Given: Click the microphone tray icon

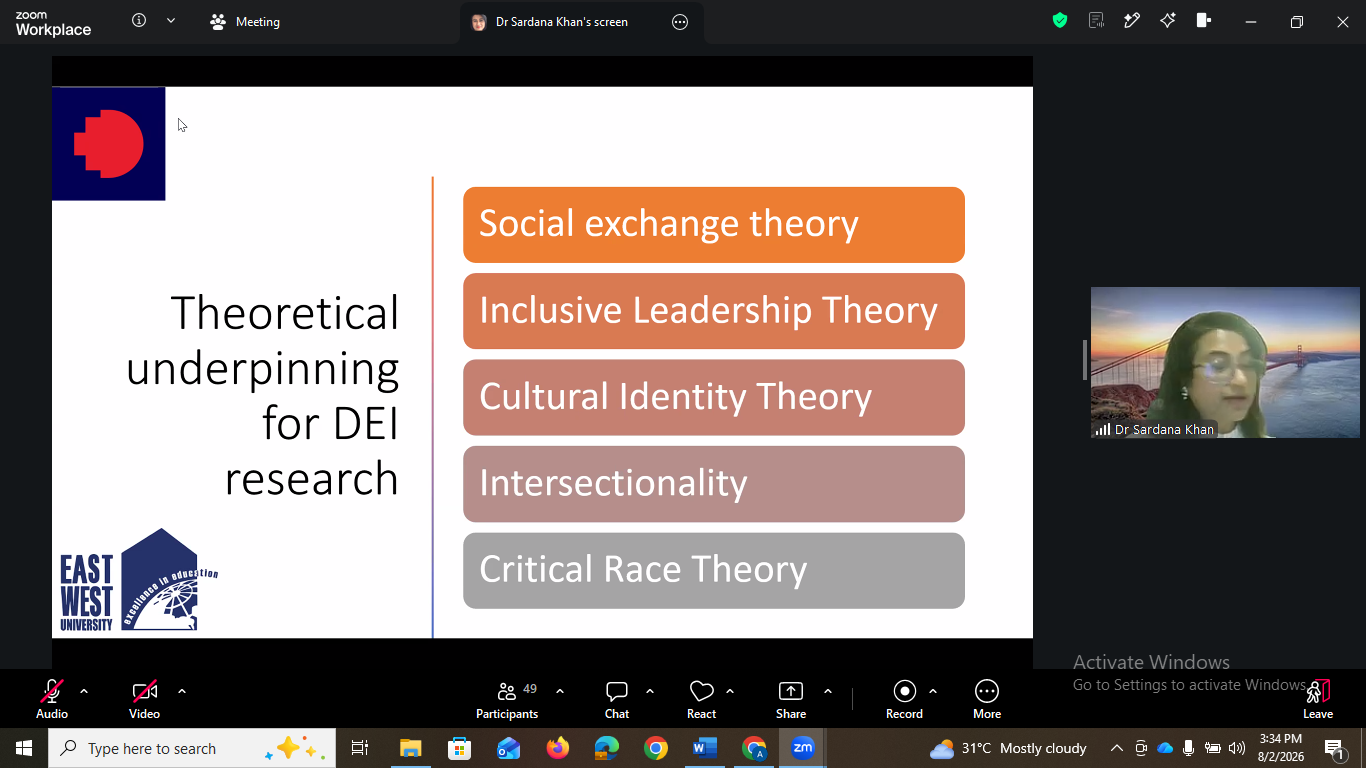Looking at the screenshot, I should point(1189,748).
